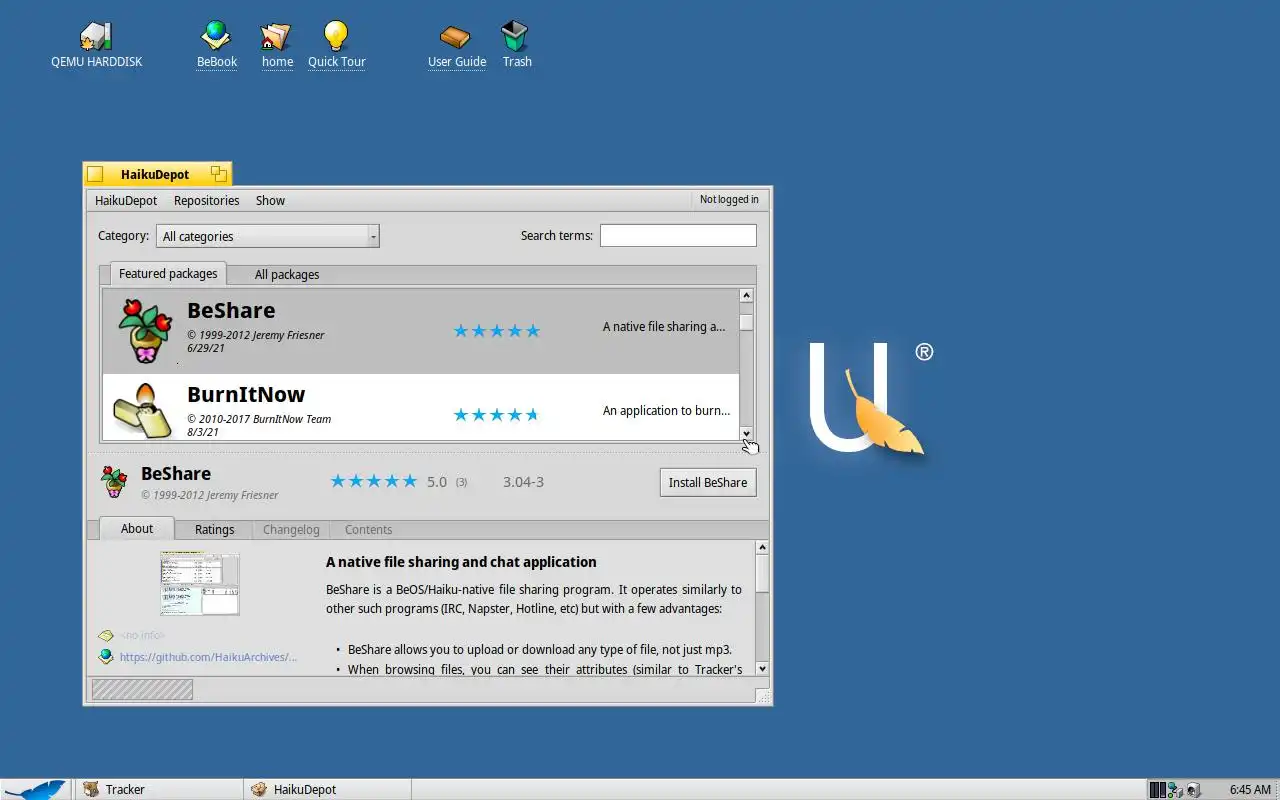Click the no-info email icon in About tab

click(x=106, y=635)
